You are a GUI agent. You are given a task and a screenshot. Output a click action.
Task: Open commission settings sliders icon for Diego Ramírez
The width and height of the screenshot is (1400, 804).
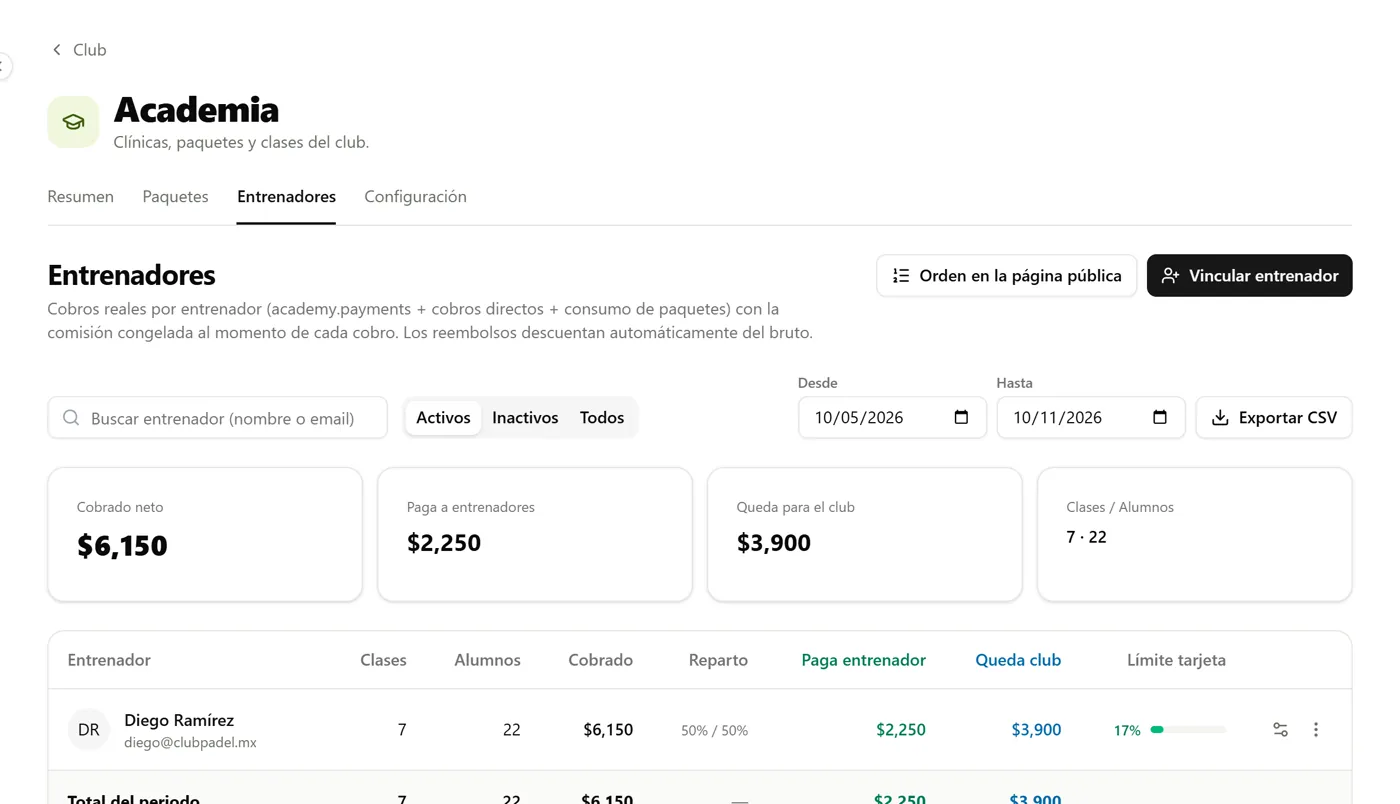(1280, 730)
